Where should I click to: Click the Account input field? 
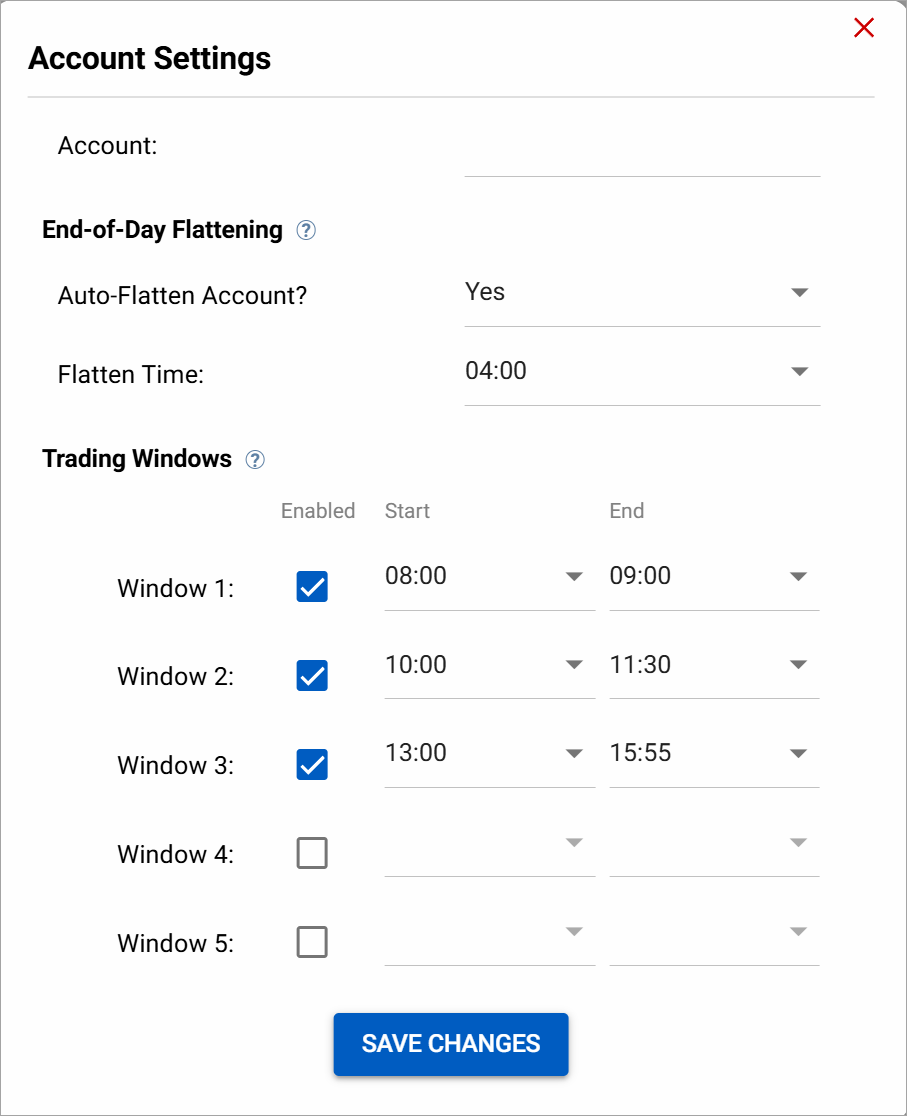pyautogui.click(x=641, y=165)
